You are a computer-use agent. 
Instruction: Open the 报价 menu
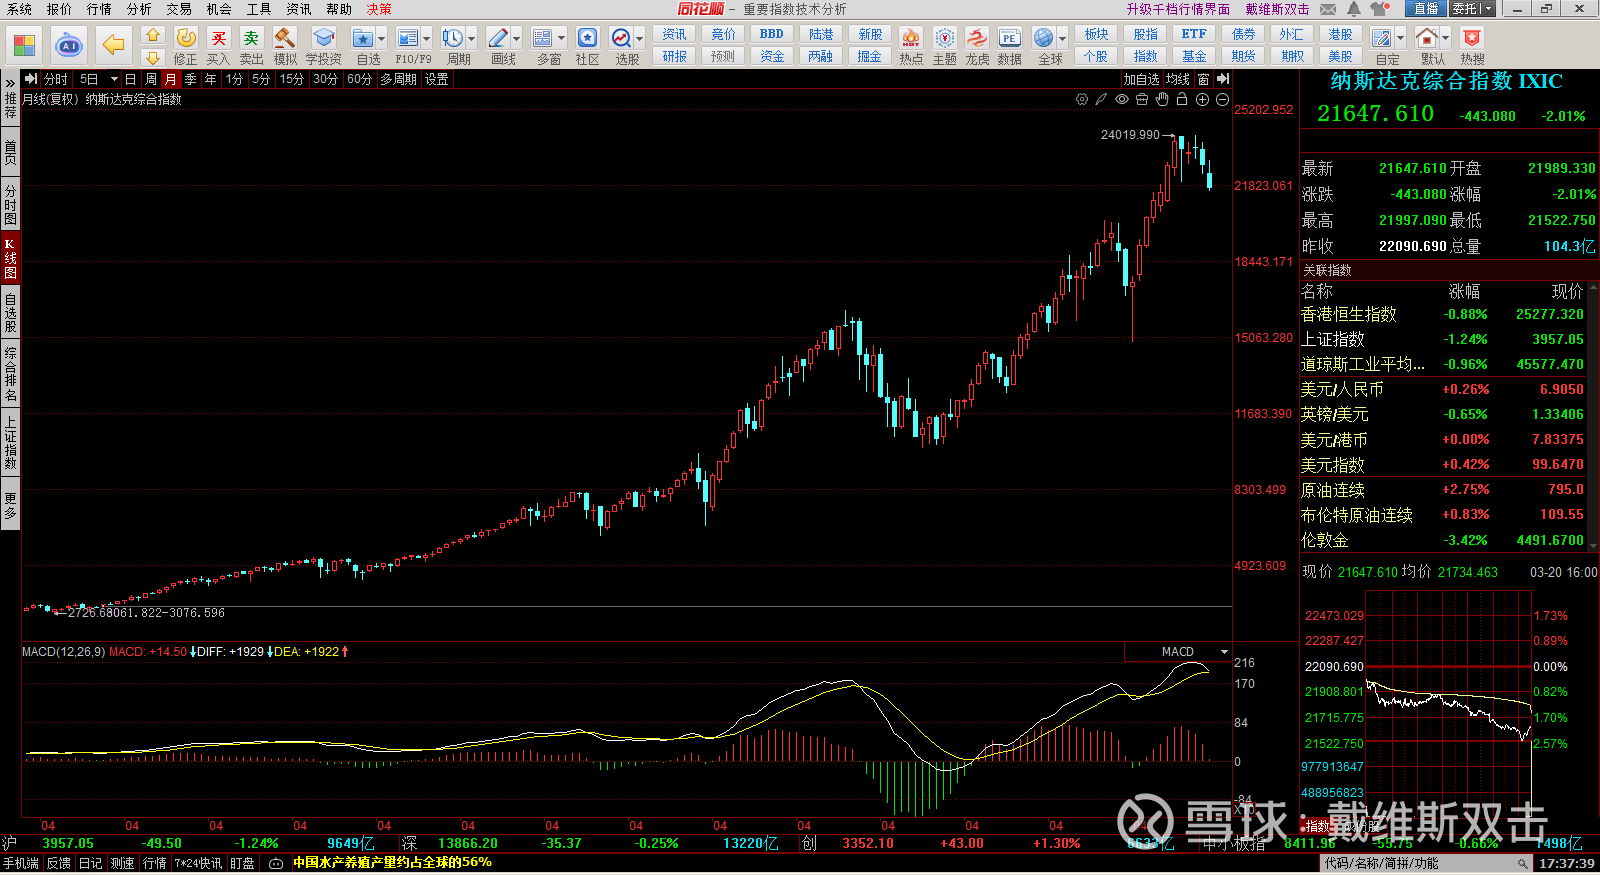[59, 9]
